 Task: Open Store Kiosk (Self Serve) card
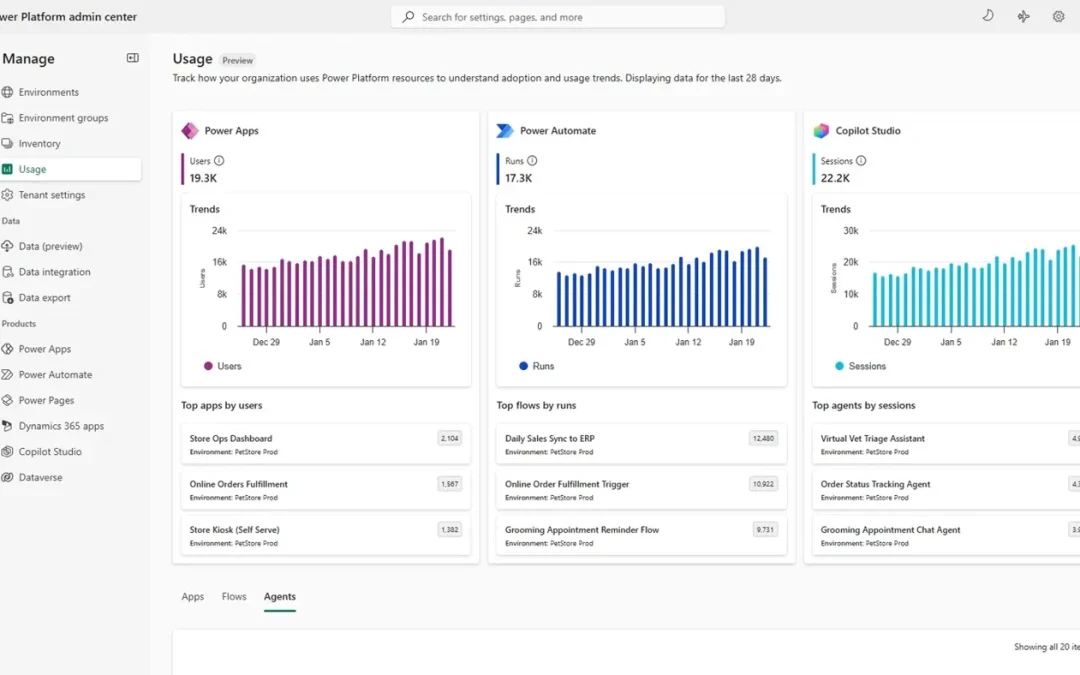coord(326,536)
